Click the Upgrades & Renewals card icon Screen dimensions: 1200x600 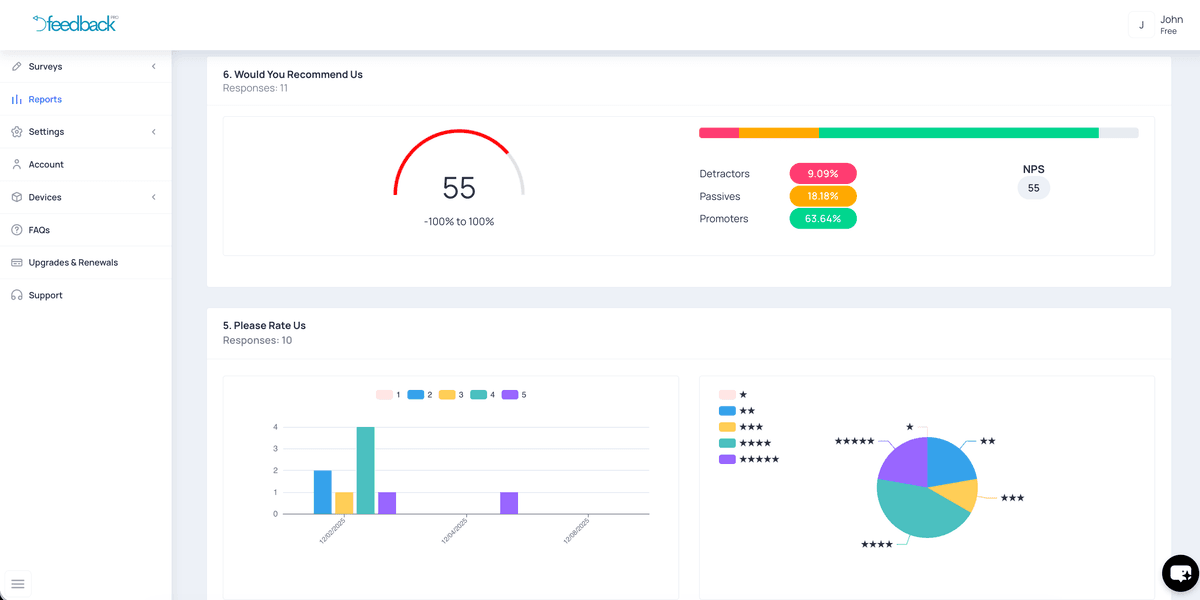point(17,263)
